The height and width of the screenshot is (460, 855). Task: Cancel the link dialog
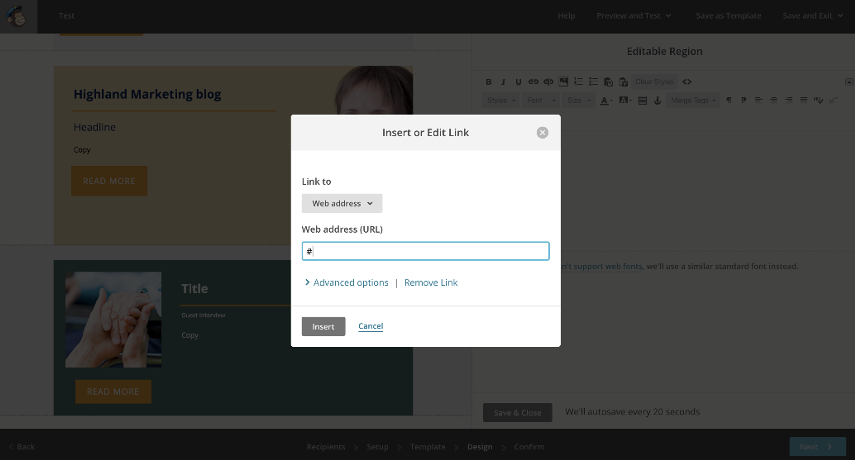pos(370,326)
